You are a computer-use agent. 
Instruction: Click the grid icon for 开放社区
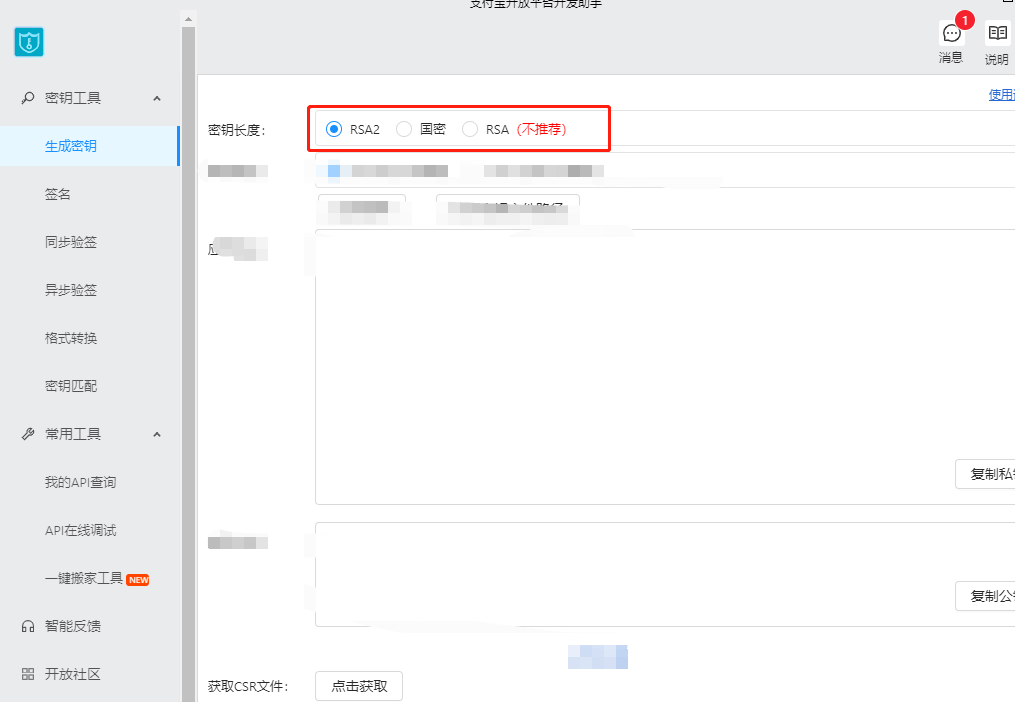click(x=28, y=674)
